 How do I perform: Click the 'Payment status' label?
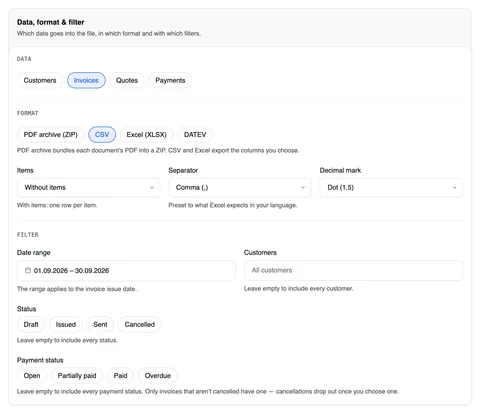(40, 360)
